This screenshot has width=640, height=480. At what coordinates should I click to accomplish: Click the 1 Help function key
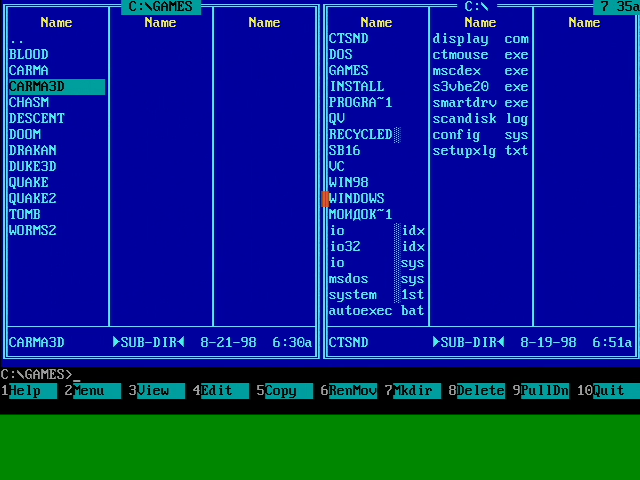pos(29,391)
